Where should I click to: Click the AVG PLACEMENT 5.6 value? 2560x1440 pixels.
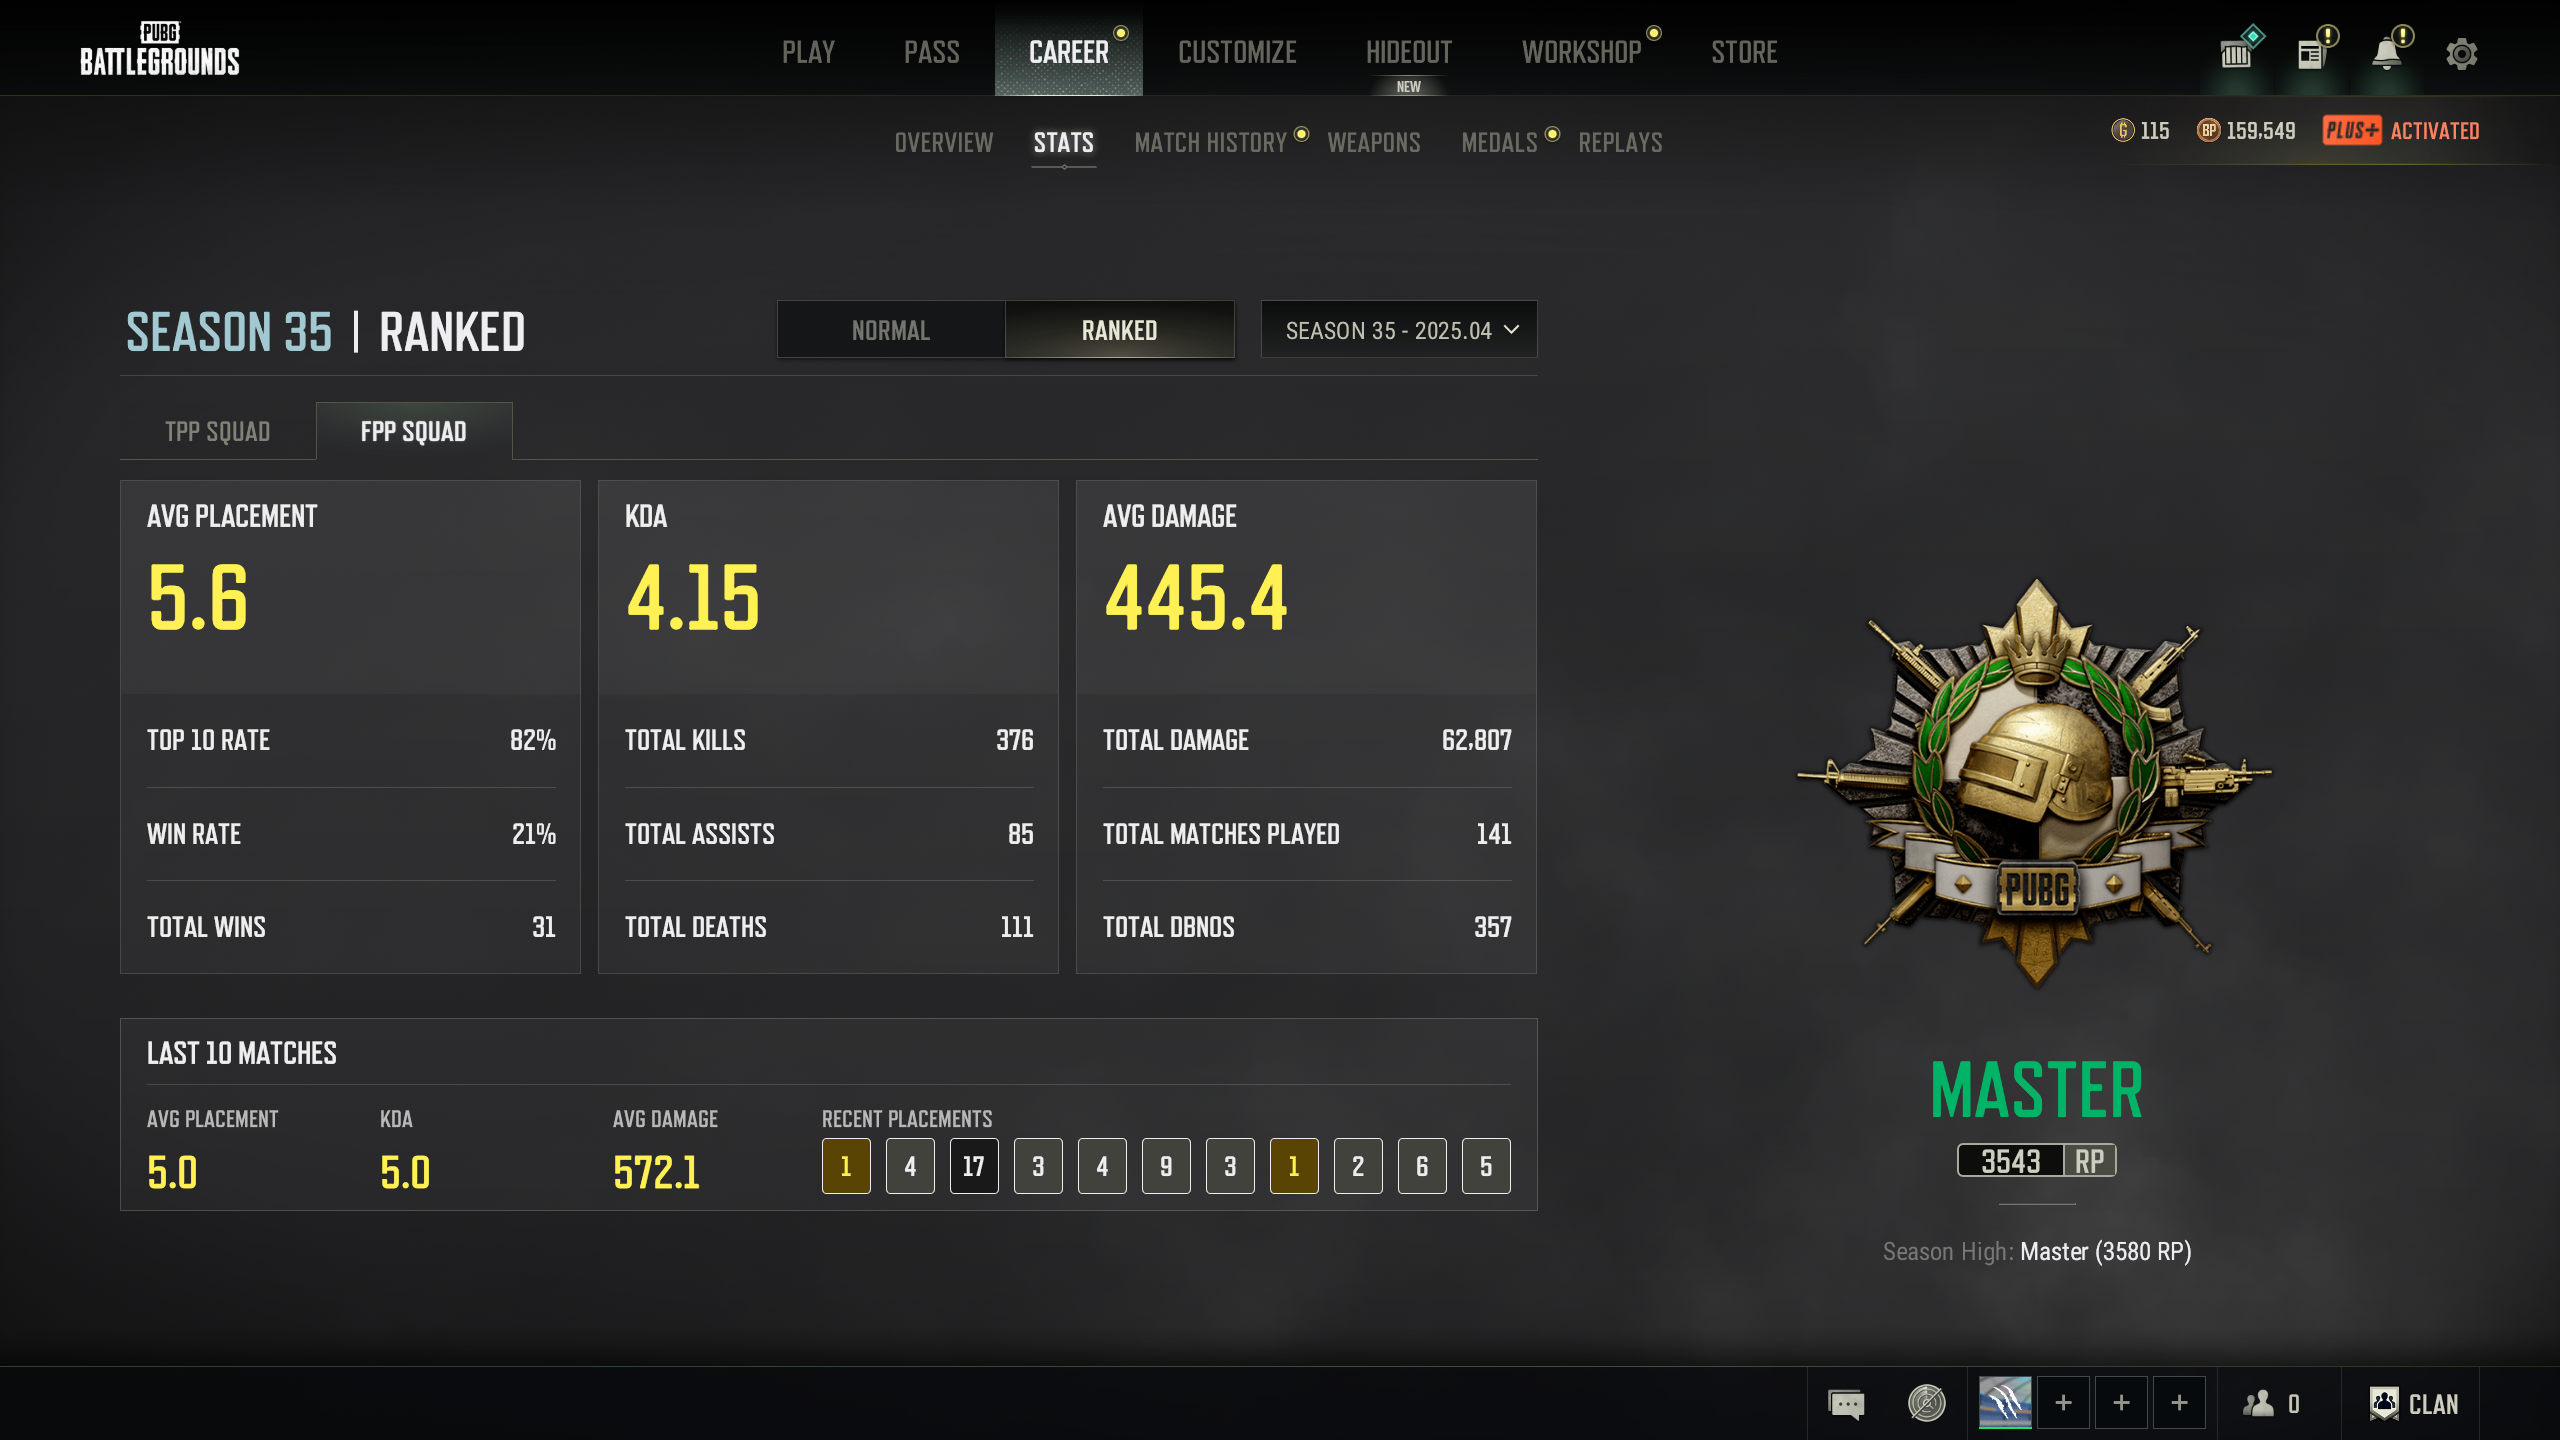[198, 598]
